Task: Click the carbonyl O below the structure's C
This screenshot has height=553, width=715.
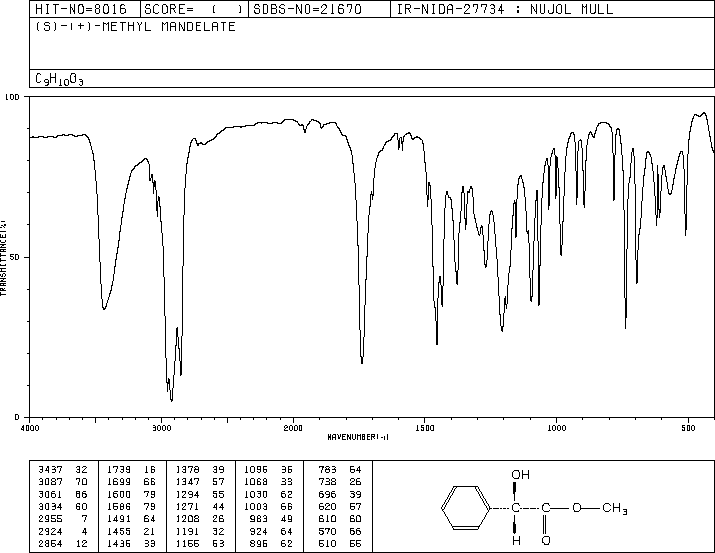Action: coord(546,541)
